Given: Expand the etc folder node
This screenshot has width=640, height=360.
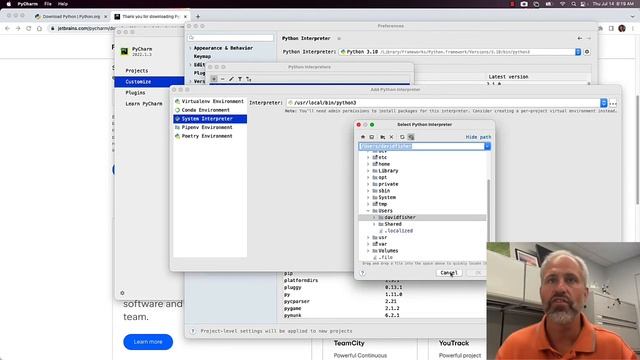Looking at the screenshot, I should [368, 157].
